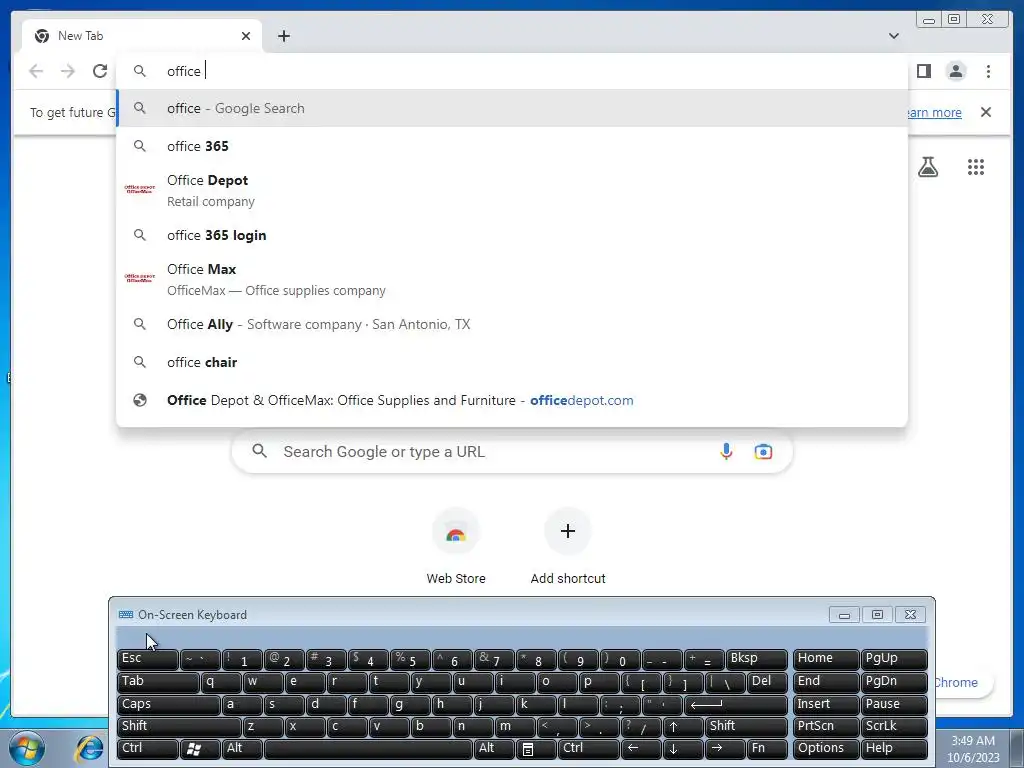Close the New Tab tab
The height and width of the screenshot is (768, 1024).
246,36
